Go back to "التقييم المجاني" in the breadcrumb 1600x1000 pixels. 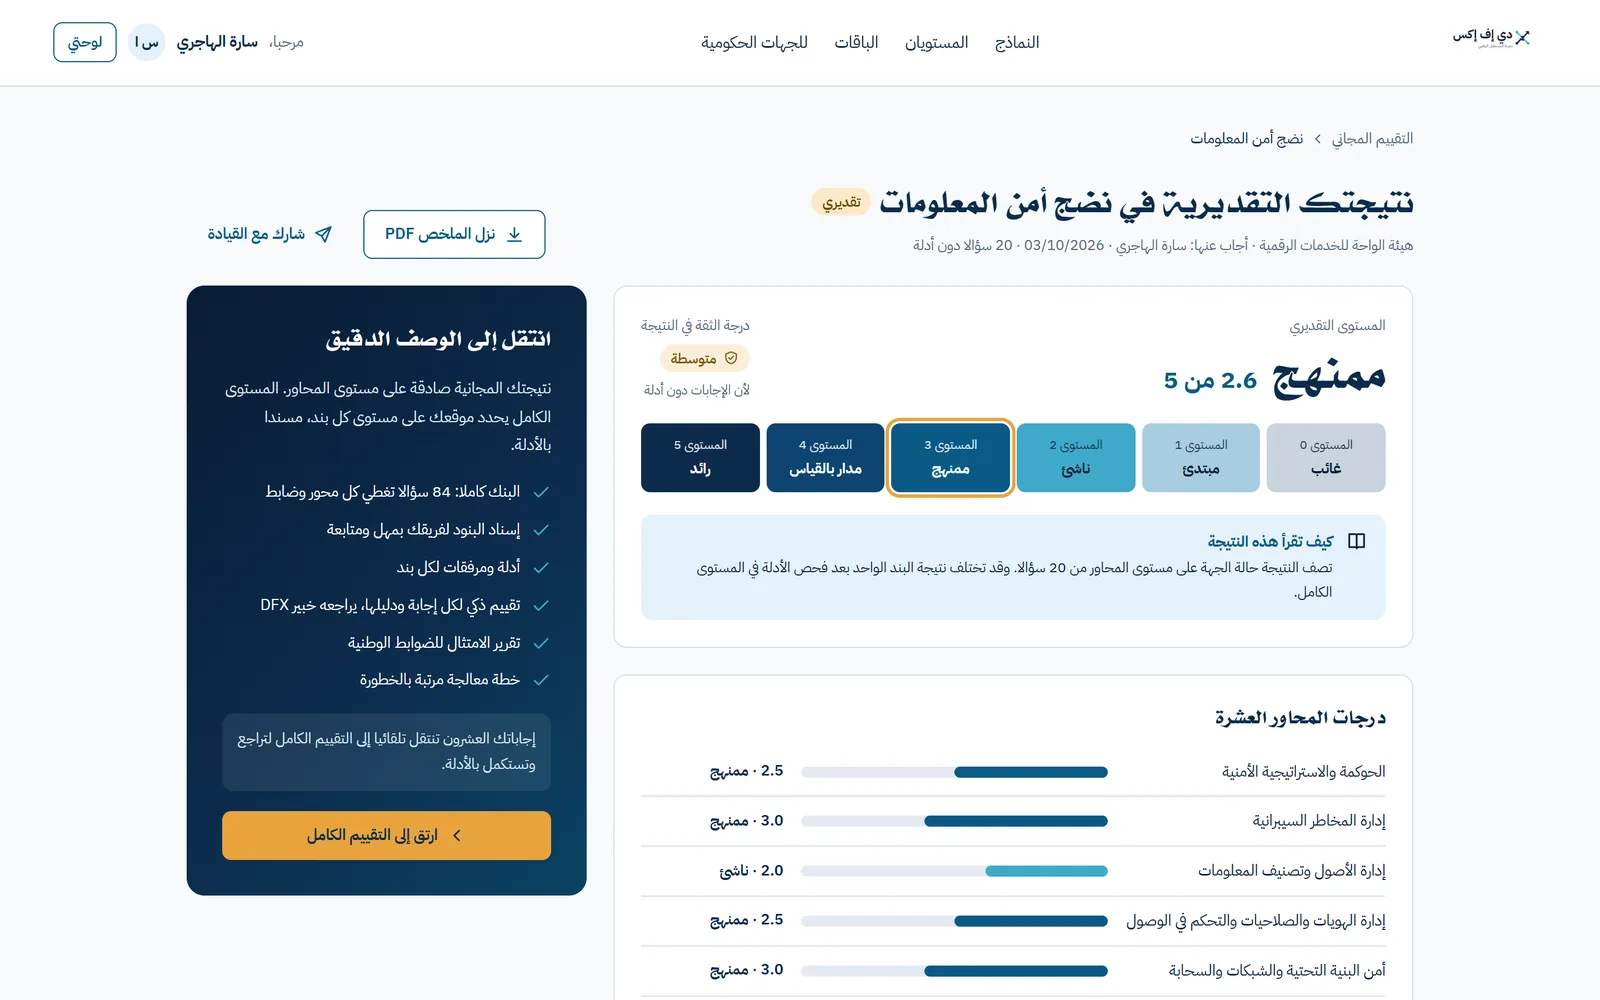tap(1372, 139)
